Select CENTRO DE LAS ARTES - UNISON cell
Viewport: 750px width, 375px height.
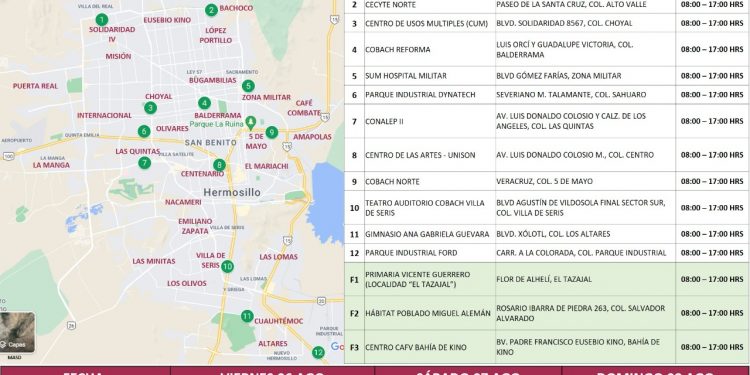(430, 155)
